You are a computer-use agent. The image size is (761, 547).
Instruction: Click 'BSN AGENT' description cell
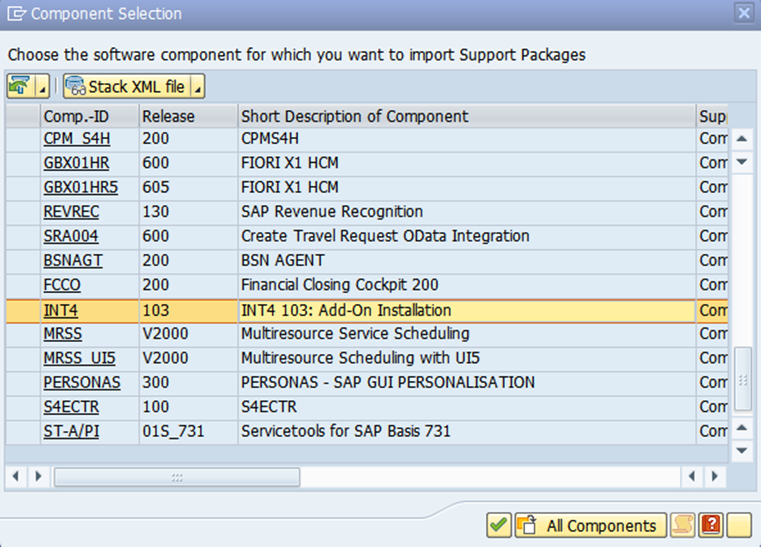pos(467,260)
